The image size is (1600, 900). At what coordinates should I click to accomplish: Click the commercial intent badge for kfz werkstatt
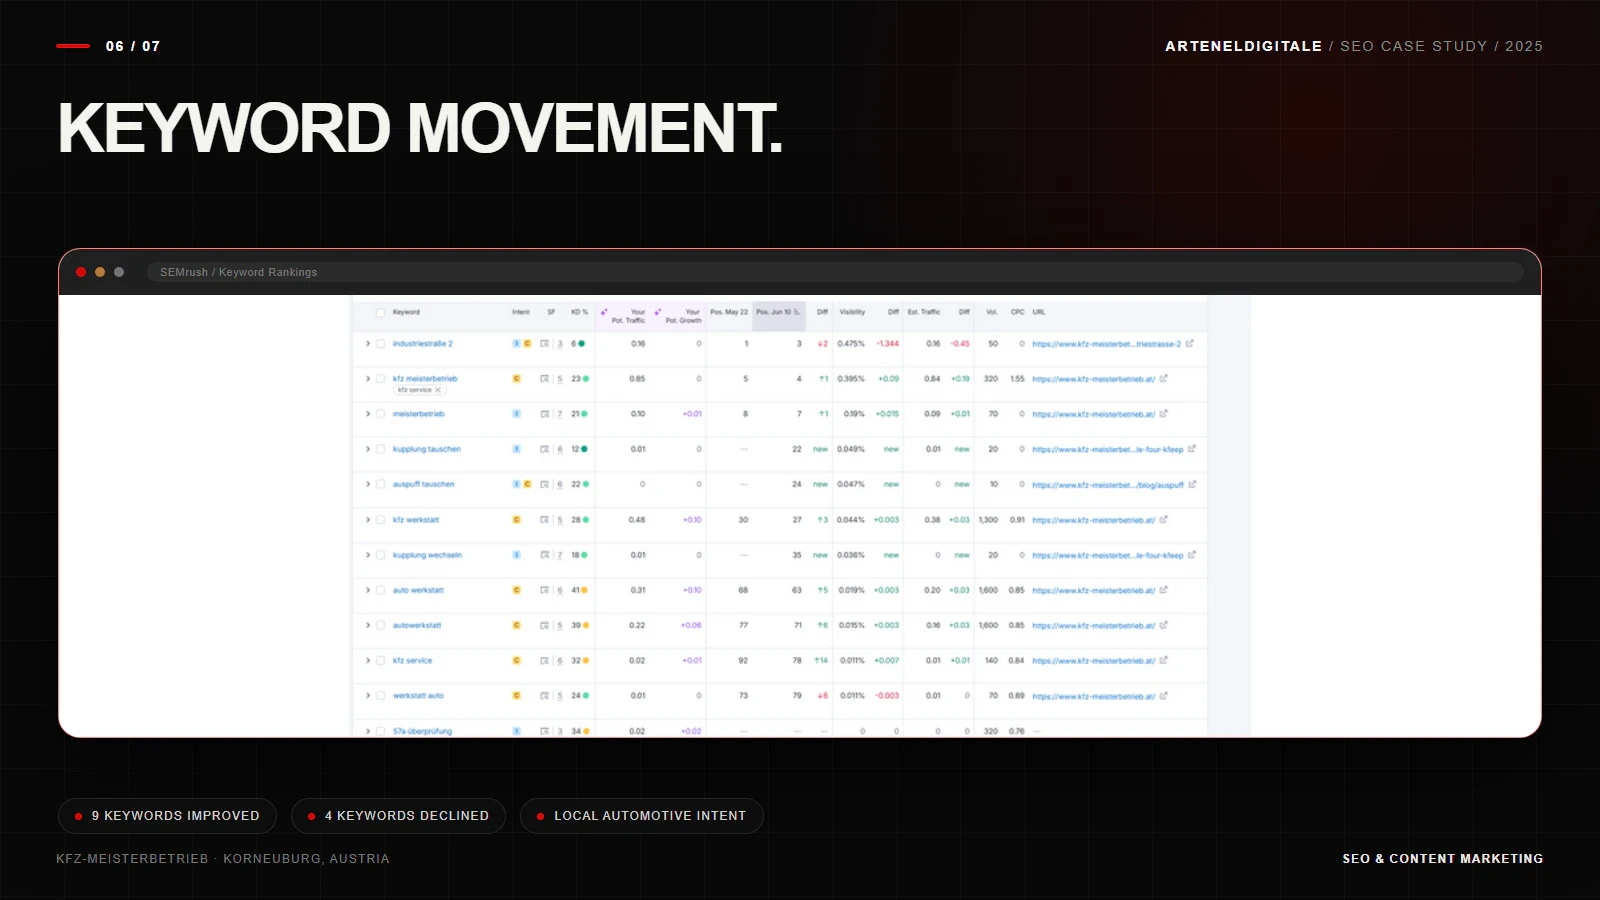(x=517, y=520)
